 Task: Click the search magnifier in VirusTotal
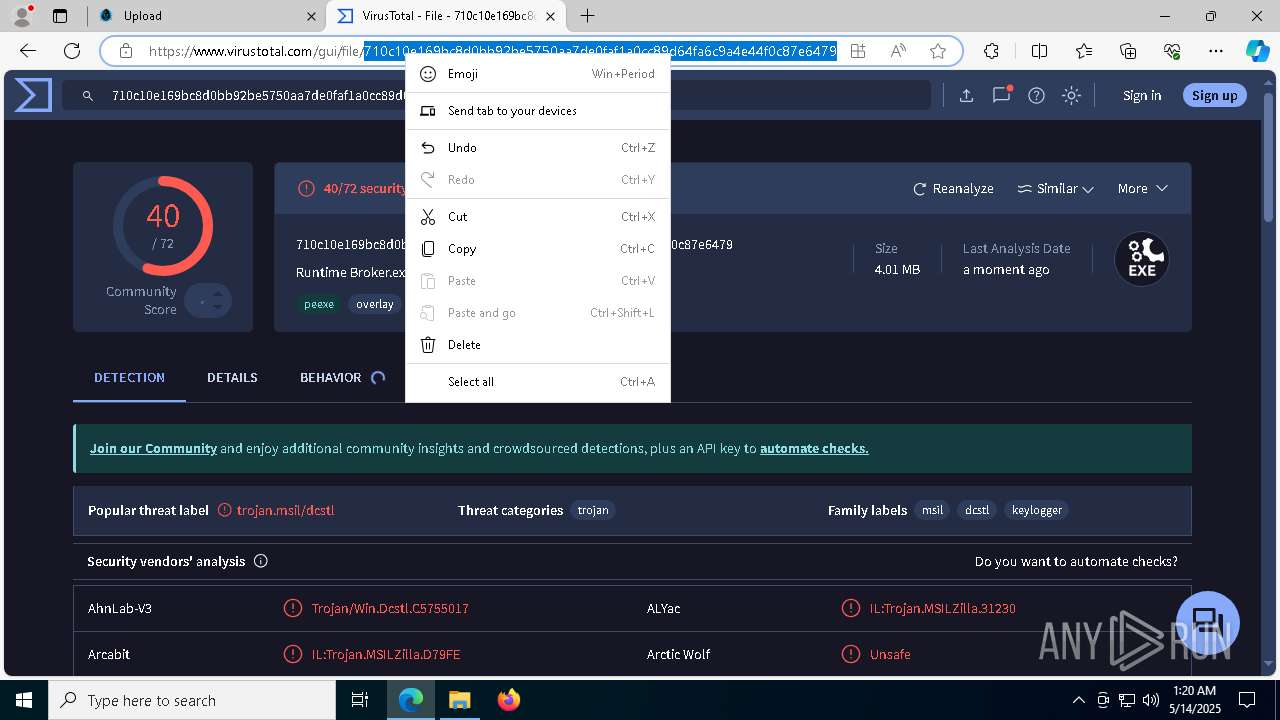(88, 96)
